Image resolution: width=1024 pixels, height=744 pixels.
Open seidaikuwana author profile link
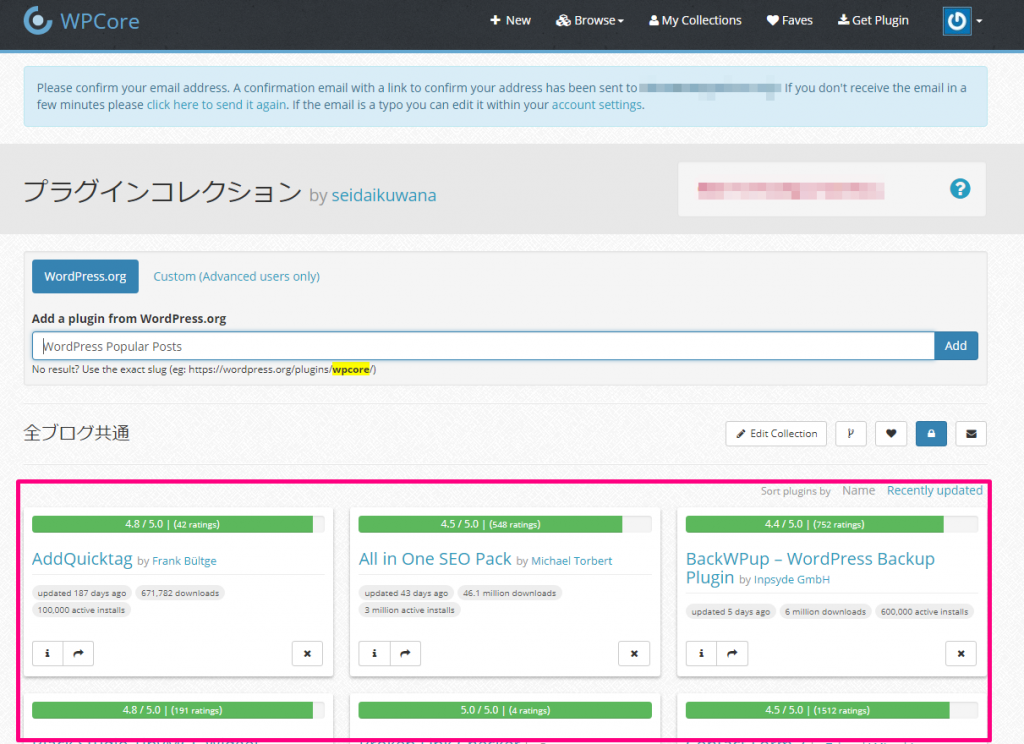(384, 195)
